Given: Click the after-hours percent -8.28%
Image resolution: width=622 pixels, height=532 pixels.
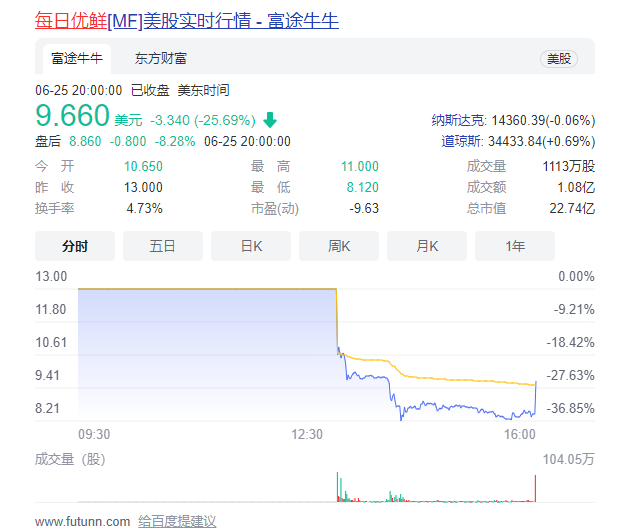Looking at the screenshot, I should [175, 141].
